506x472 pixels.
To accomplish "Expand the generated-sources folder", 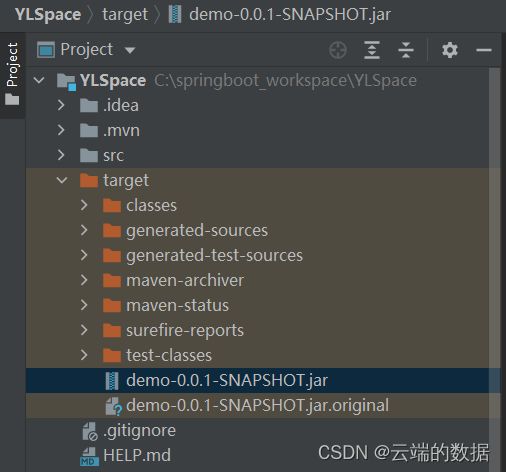I will (84, 230).
